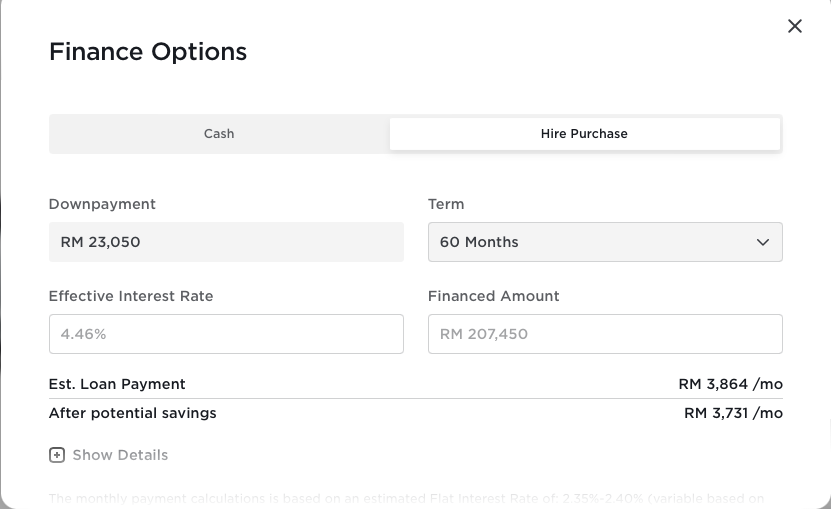Click the After potential savings label
Screen dimensions: 831x509
coord(132,413)
